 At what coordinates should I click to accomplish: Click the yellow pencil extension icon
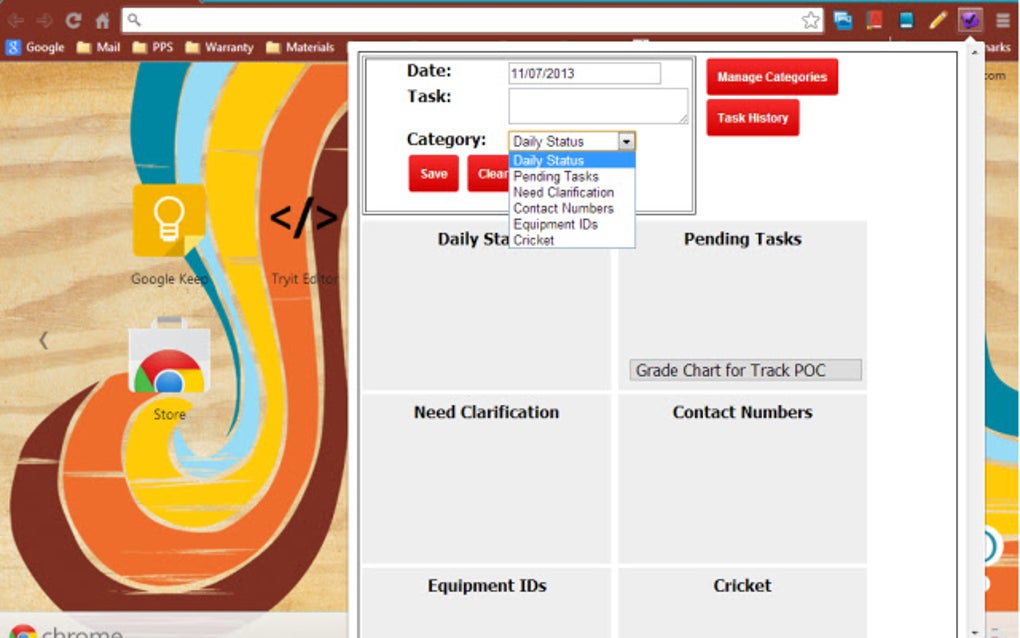pyautogui.click(x=937, y=21)
